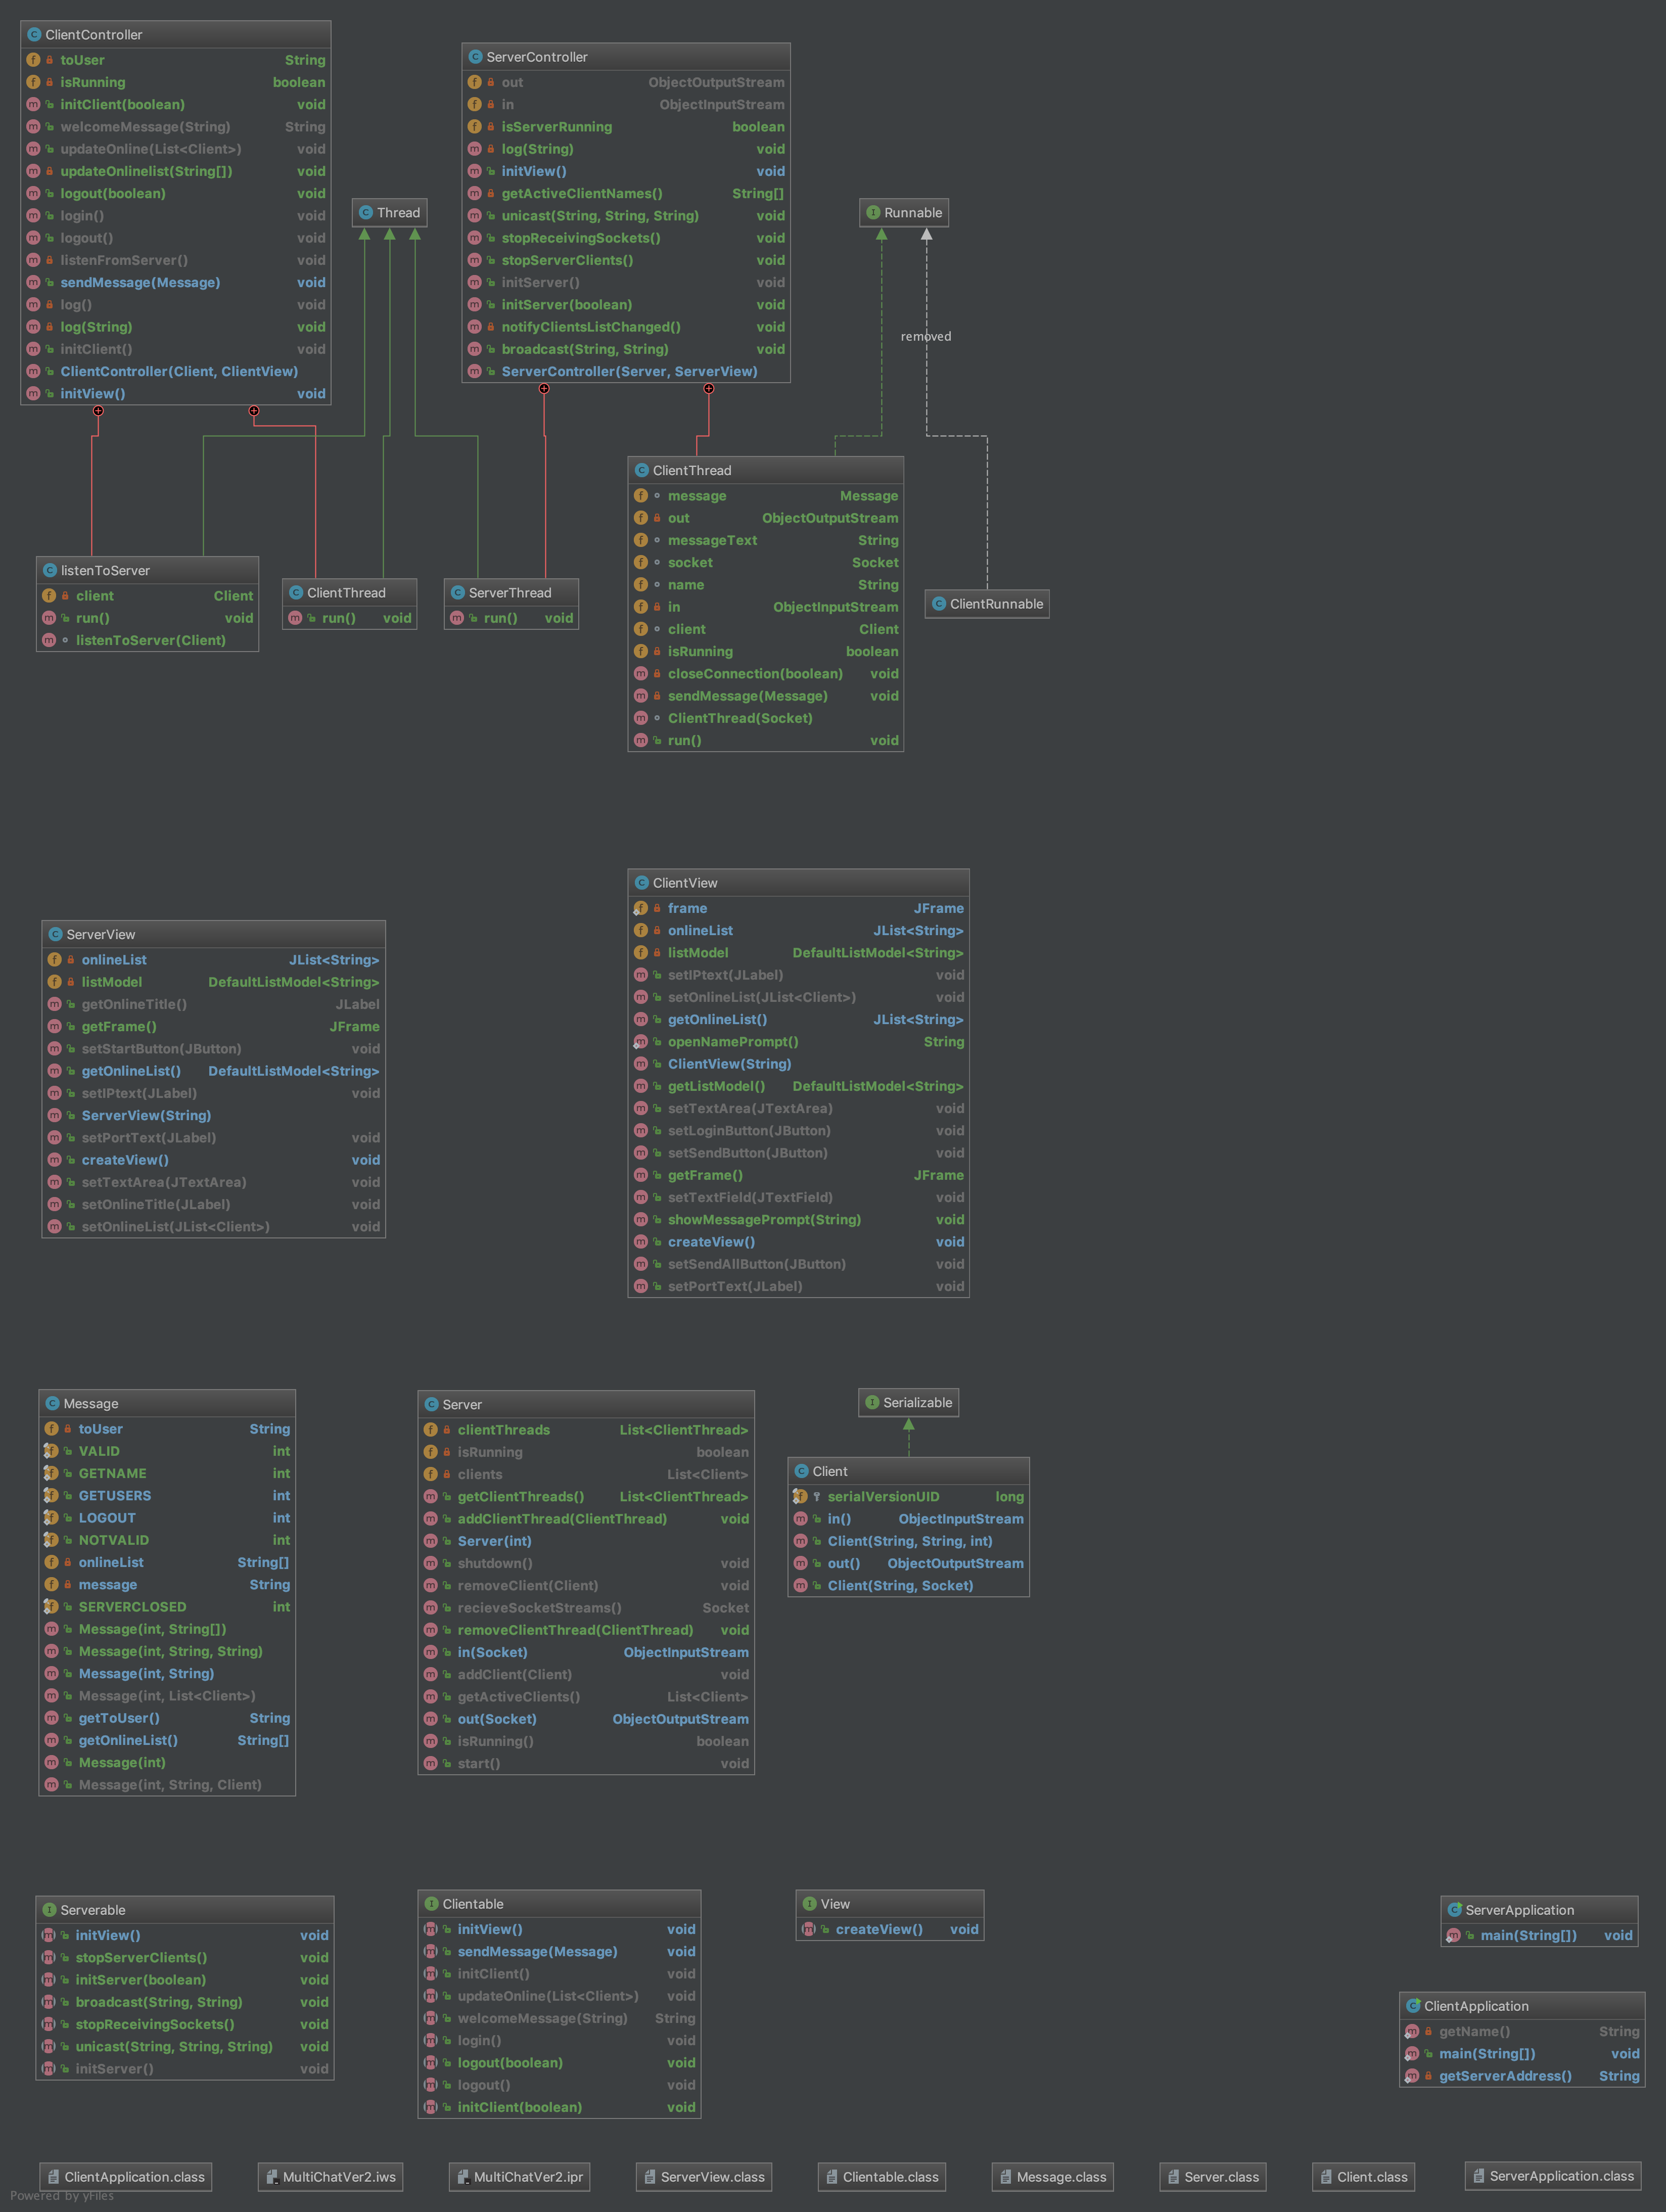
Task: Click the file icon of ClientApplication.class
Action: click(x=54, y=2177)
